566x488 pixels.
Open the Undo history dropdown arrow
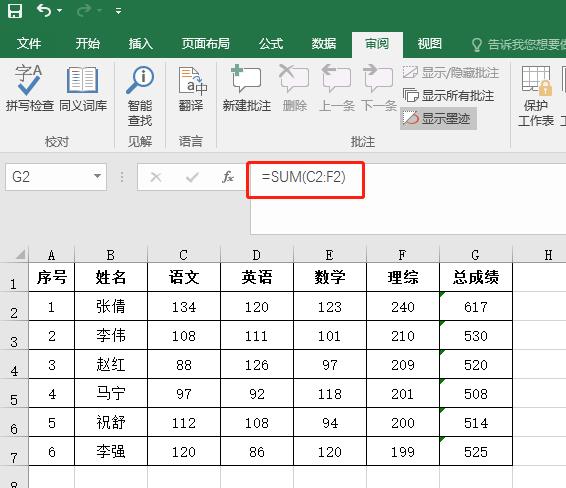(60, 11)
